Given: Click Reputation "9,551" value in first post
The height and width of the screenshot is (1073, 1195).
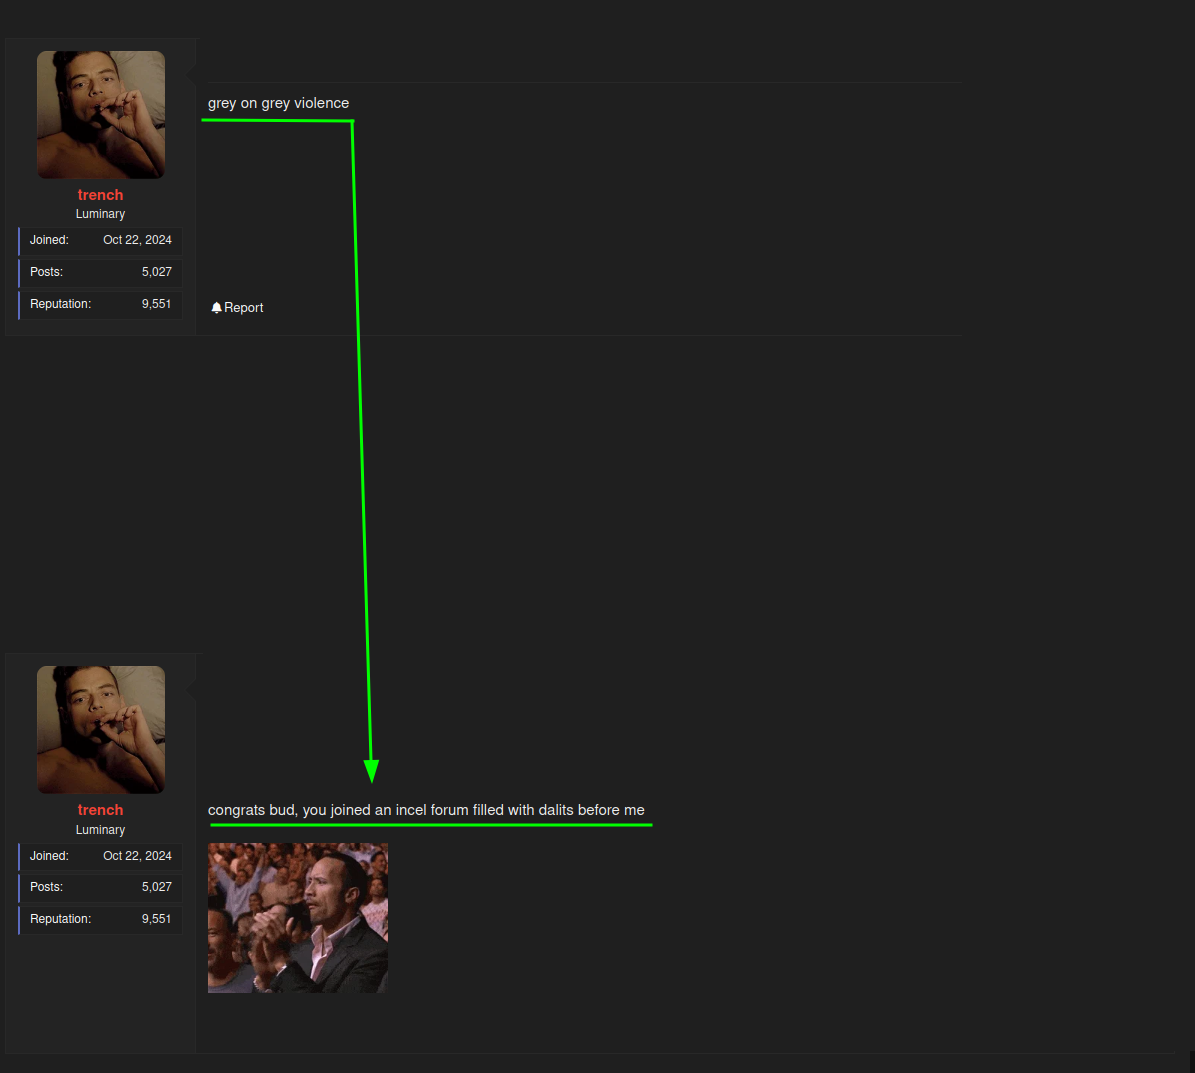Looking at the screenshot, I should coord(157,304).
